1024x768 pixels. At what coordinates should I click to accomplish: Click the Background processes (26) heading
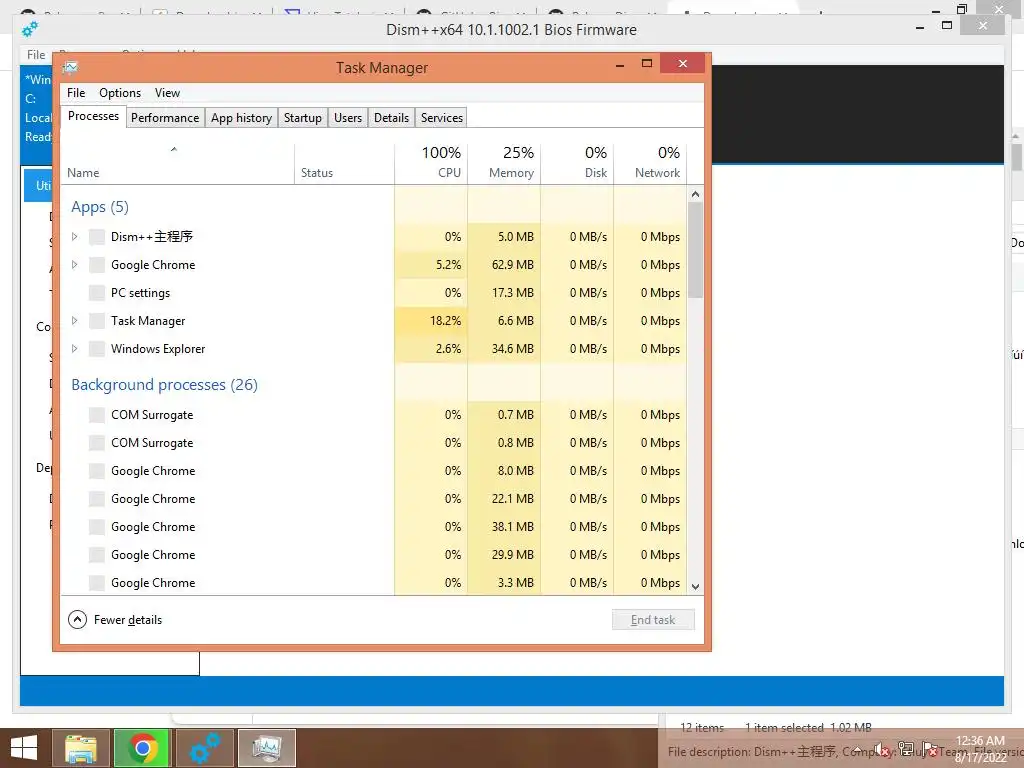165,385
